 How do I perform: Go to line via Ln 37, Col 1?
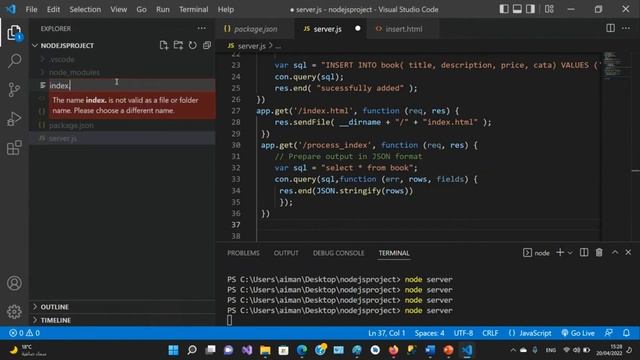point(387,333)
